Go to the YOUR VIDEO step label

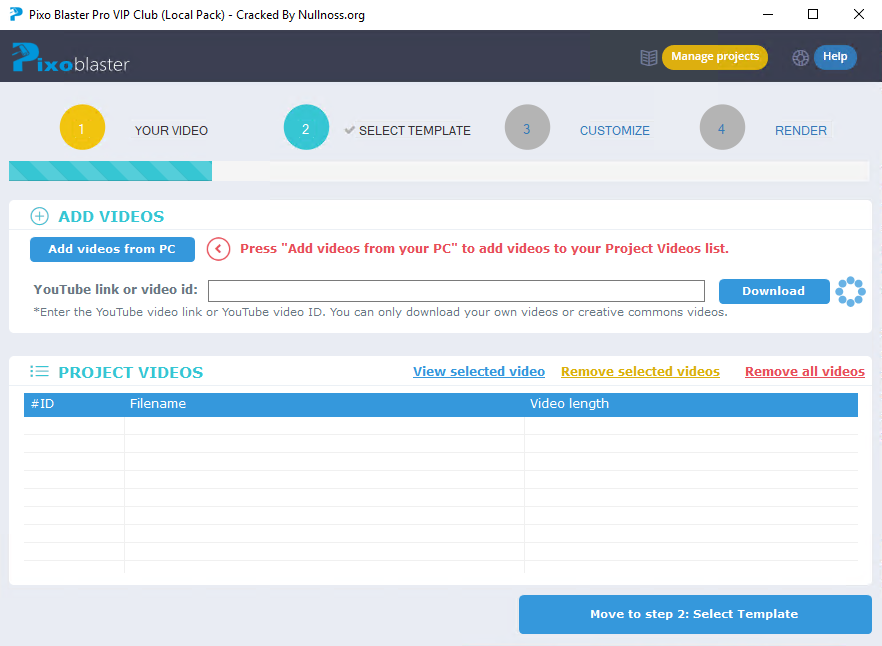[171, 131]
